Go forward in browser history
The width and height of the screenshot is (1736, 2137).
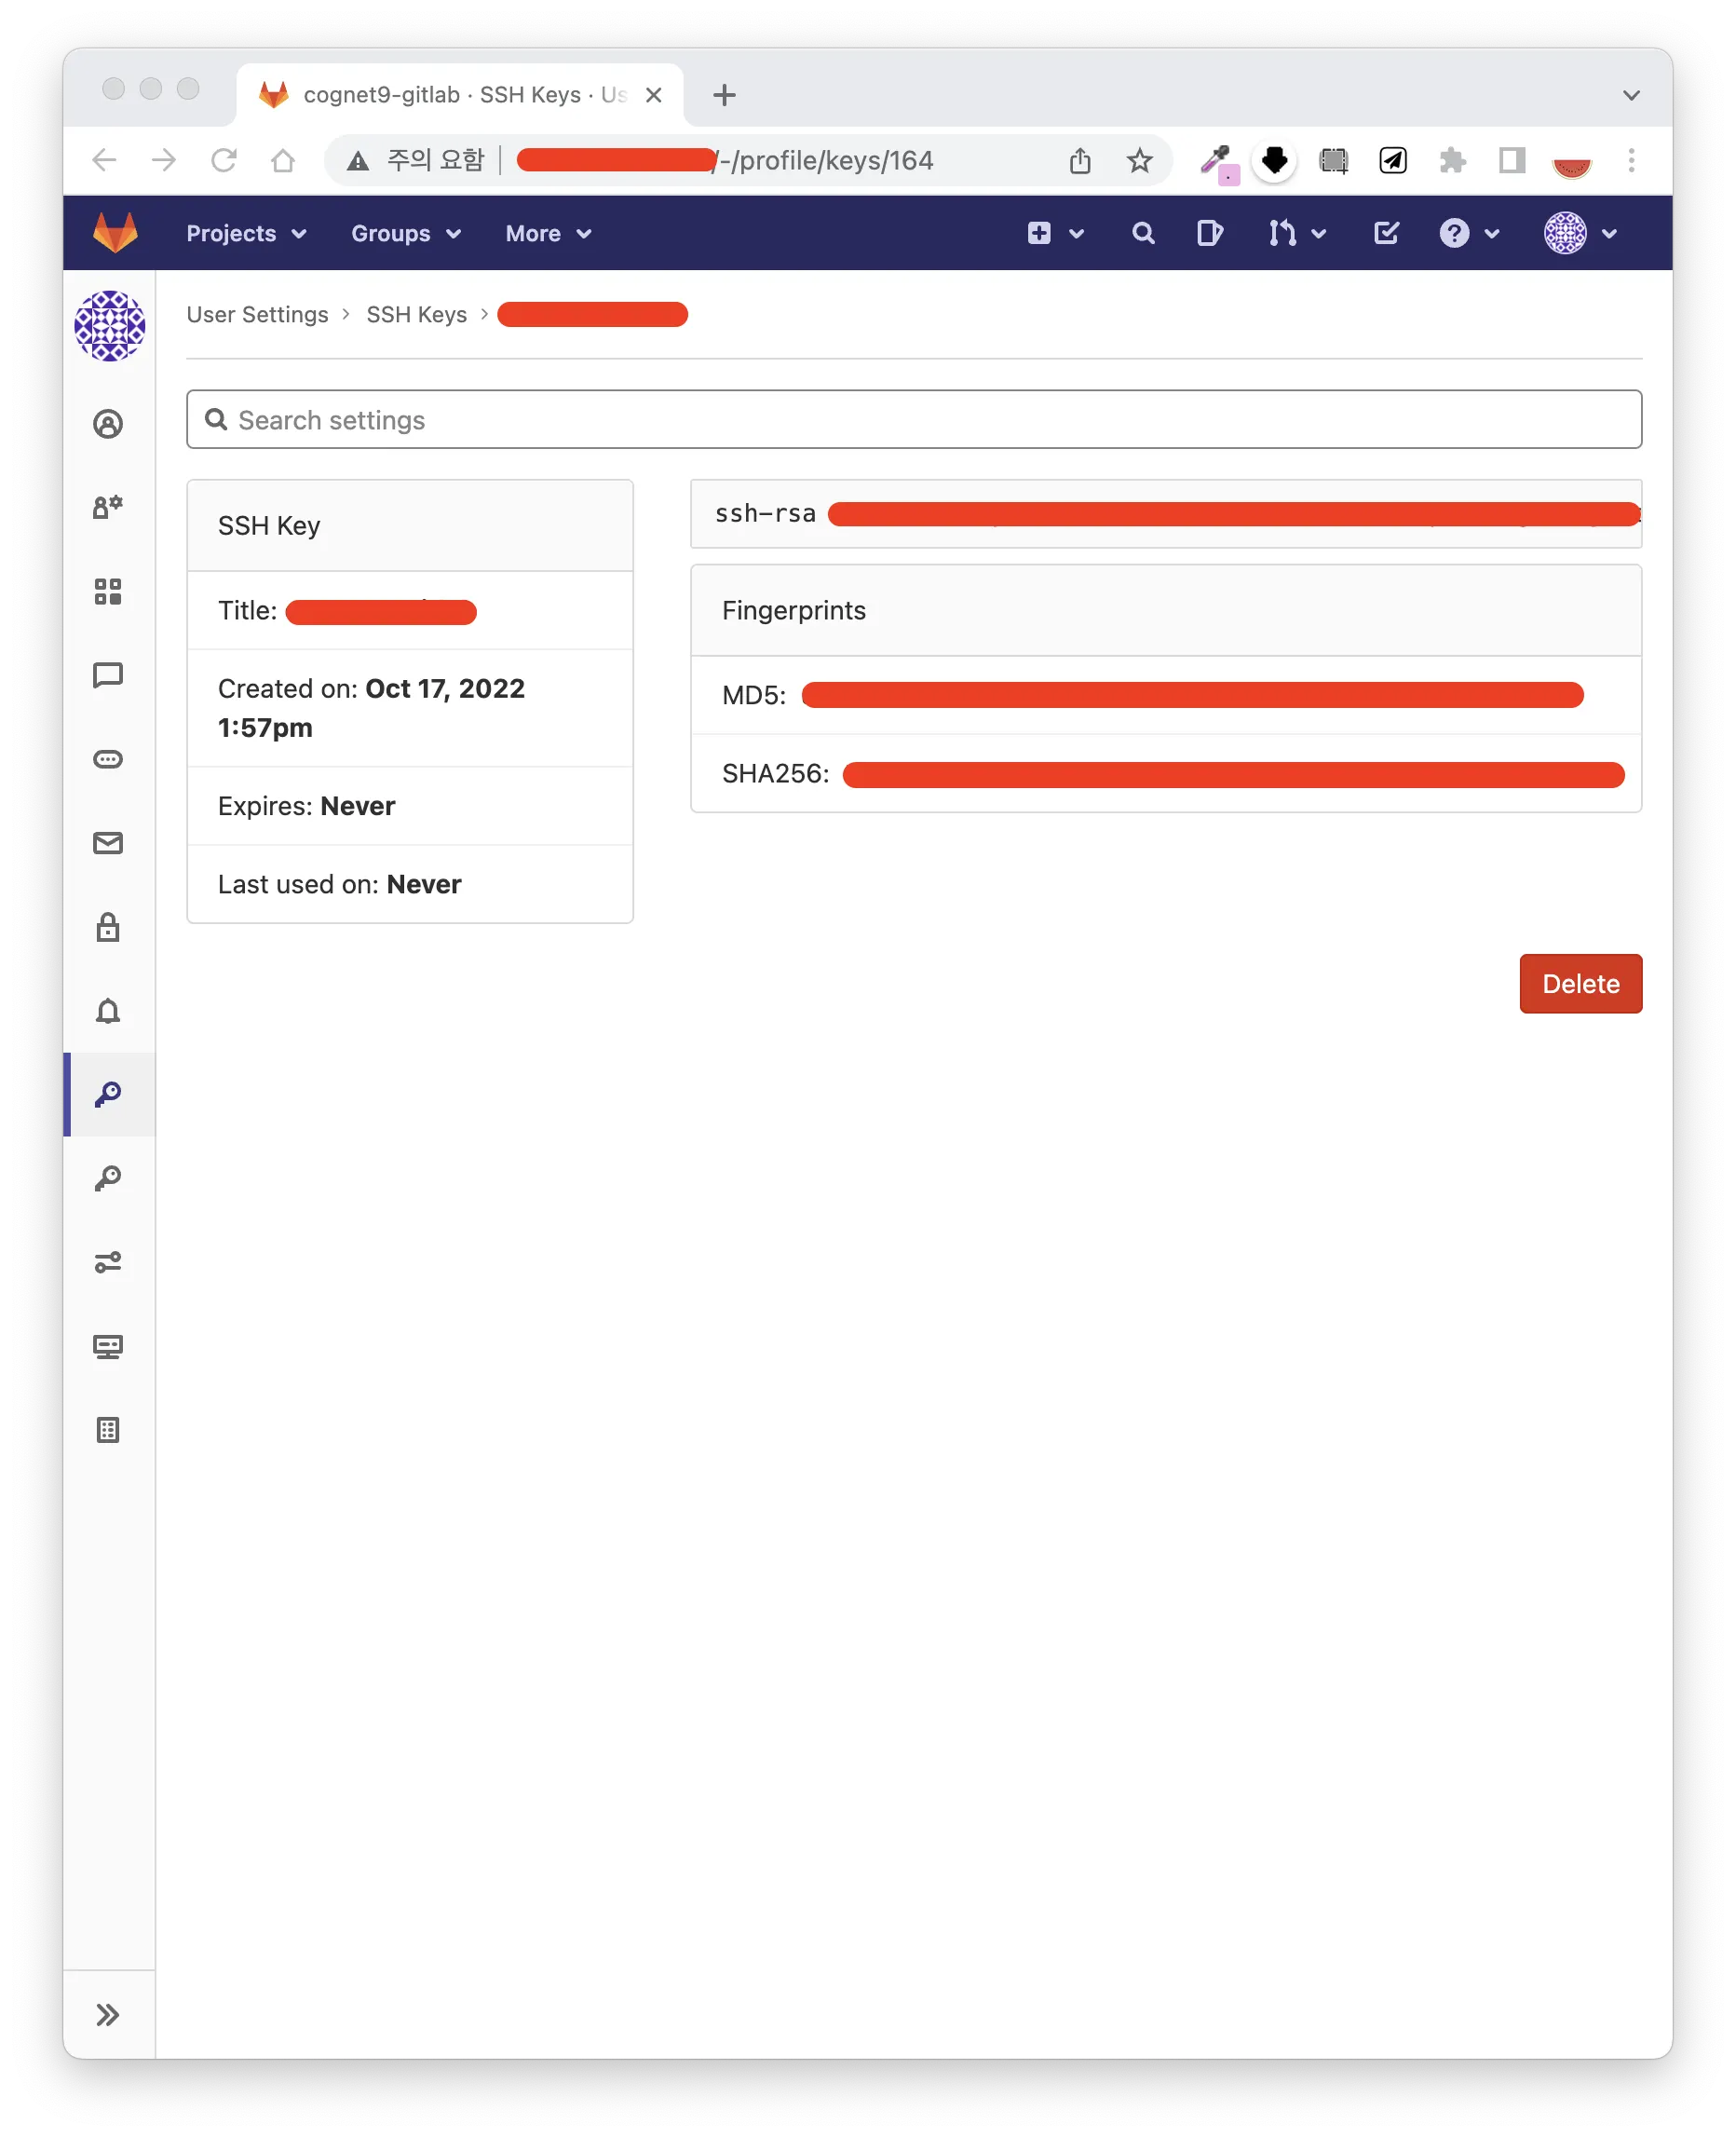coord(163,160)
